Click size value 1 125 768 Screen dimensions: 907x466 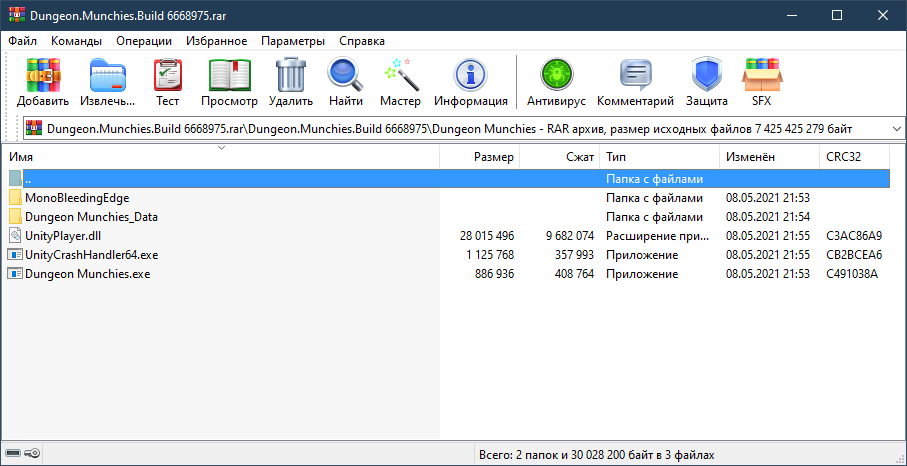pos(490,254)
